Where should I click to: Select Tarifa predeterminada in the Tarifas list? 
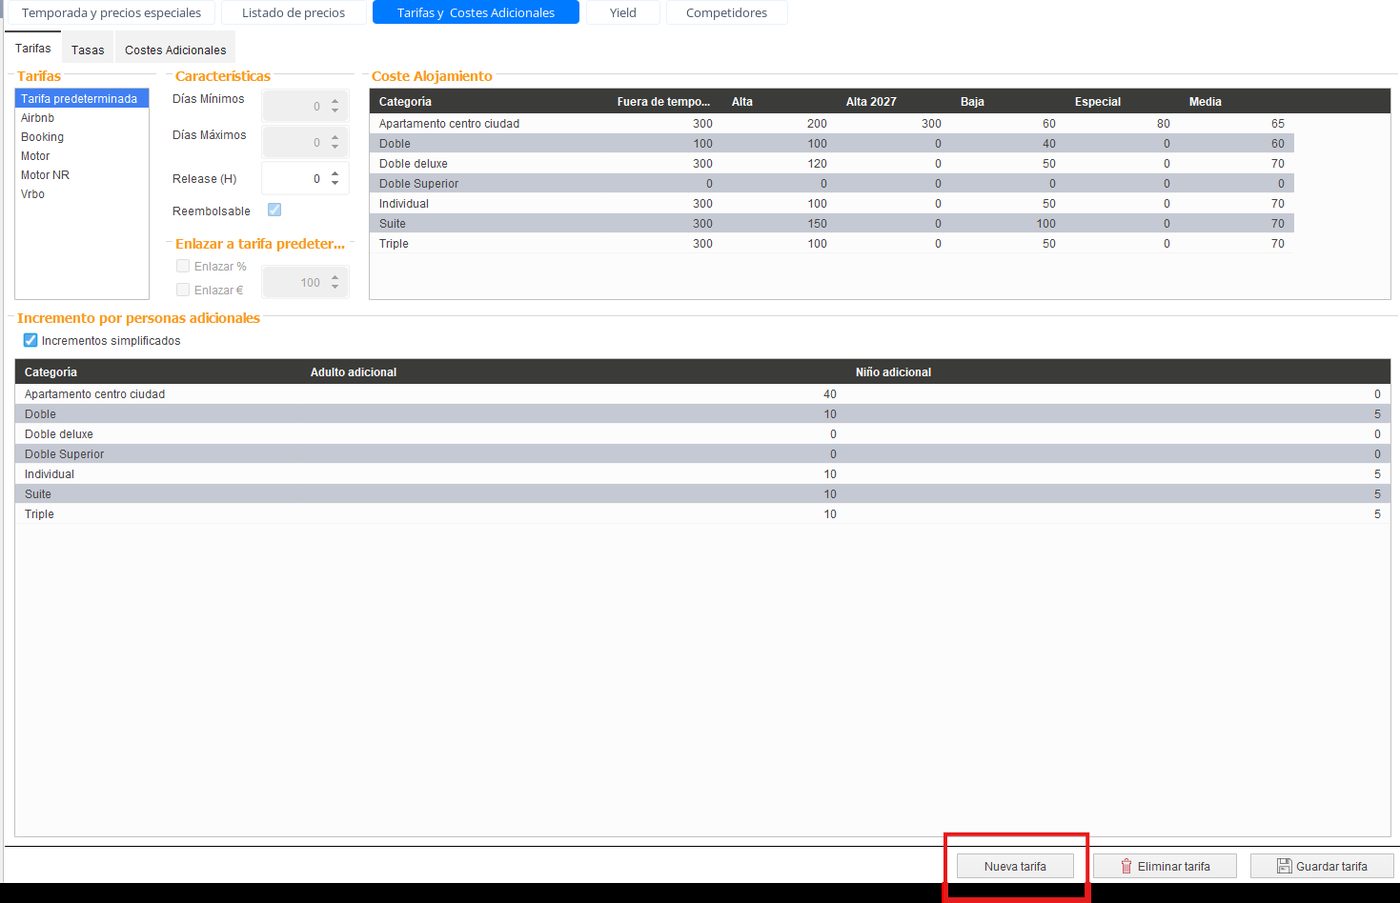(82, 99)
